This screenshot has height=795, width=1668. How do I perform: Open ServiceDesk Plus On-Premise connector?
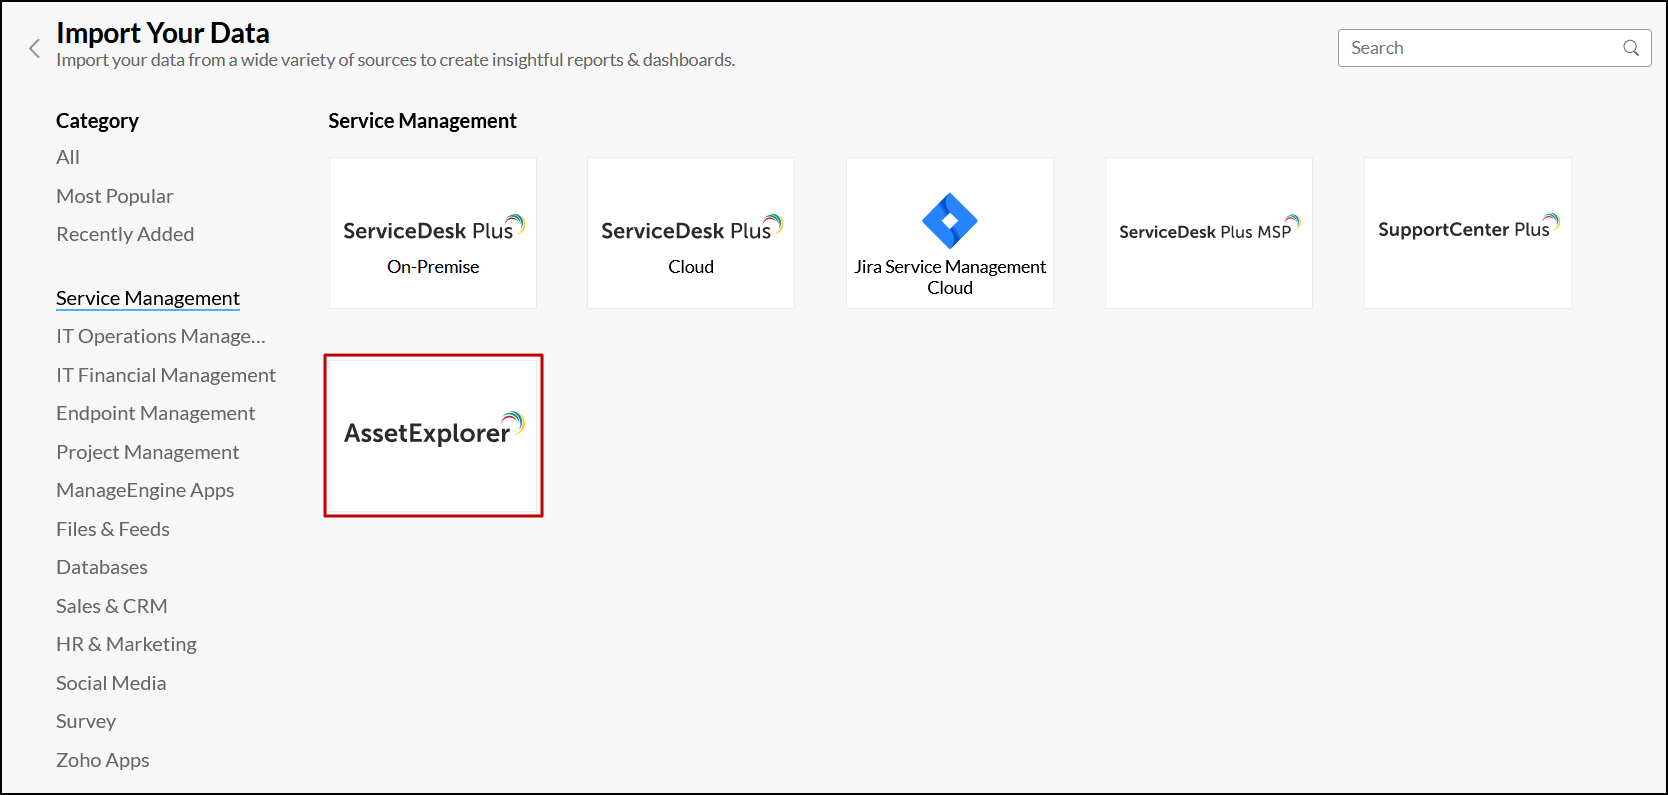(x=433, y=233)
